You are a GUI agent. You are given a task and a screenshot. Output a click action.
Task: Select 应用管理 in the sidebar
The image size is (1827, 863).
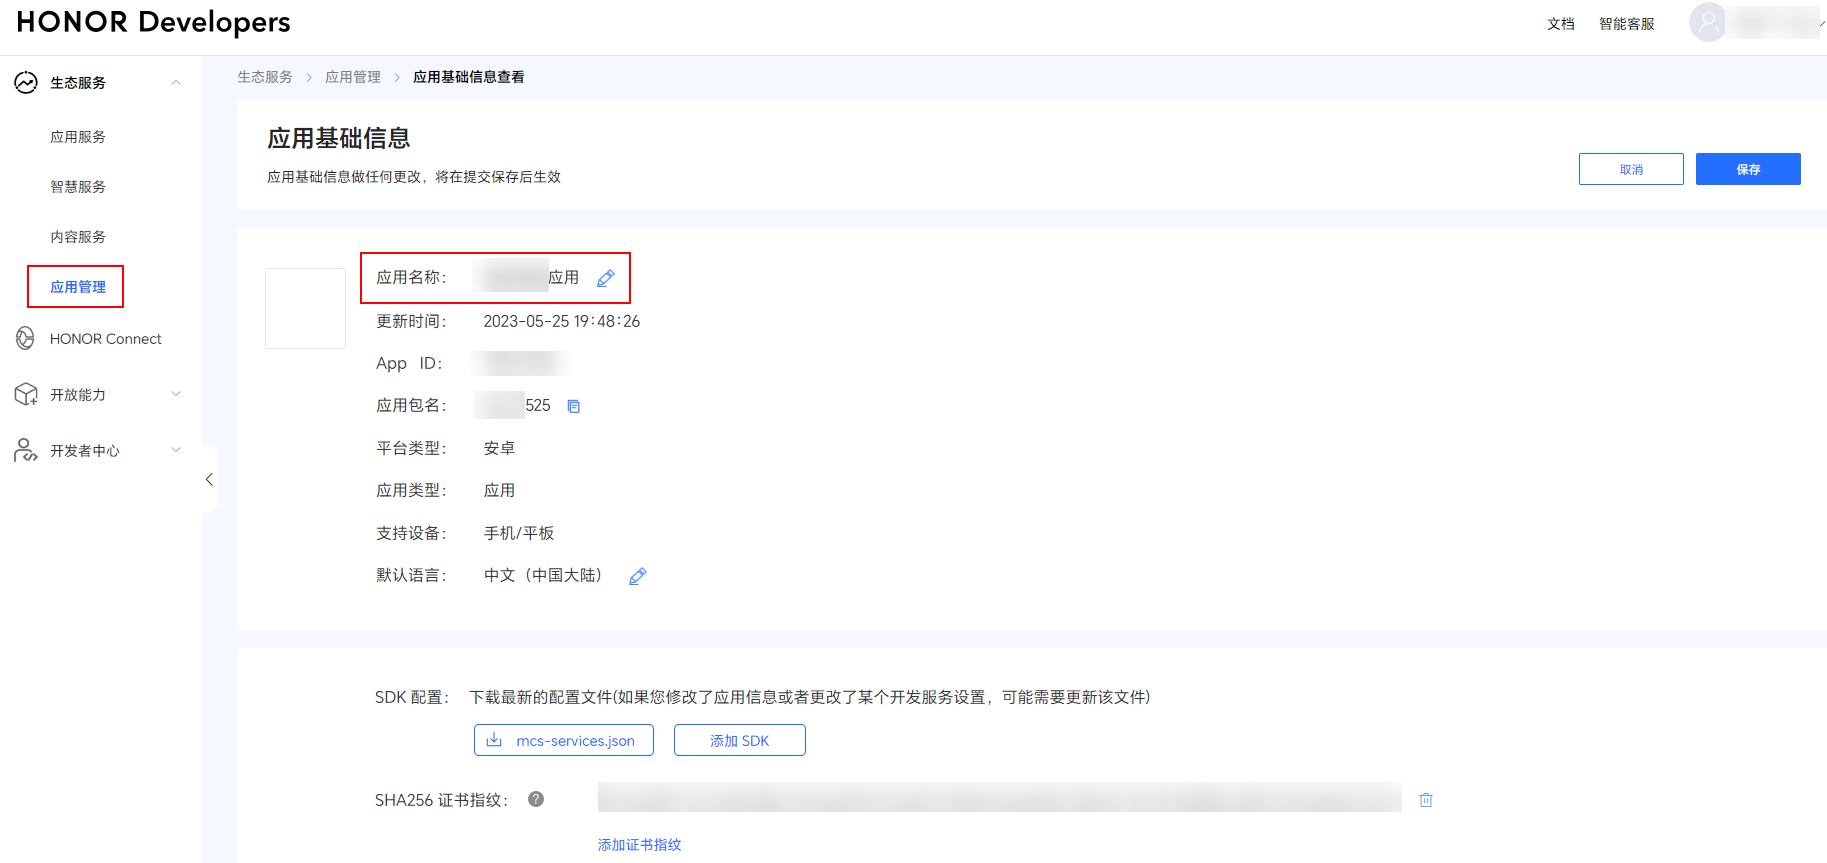coord(78,287)
